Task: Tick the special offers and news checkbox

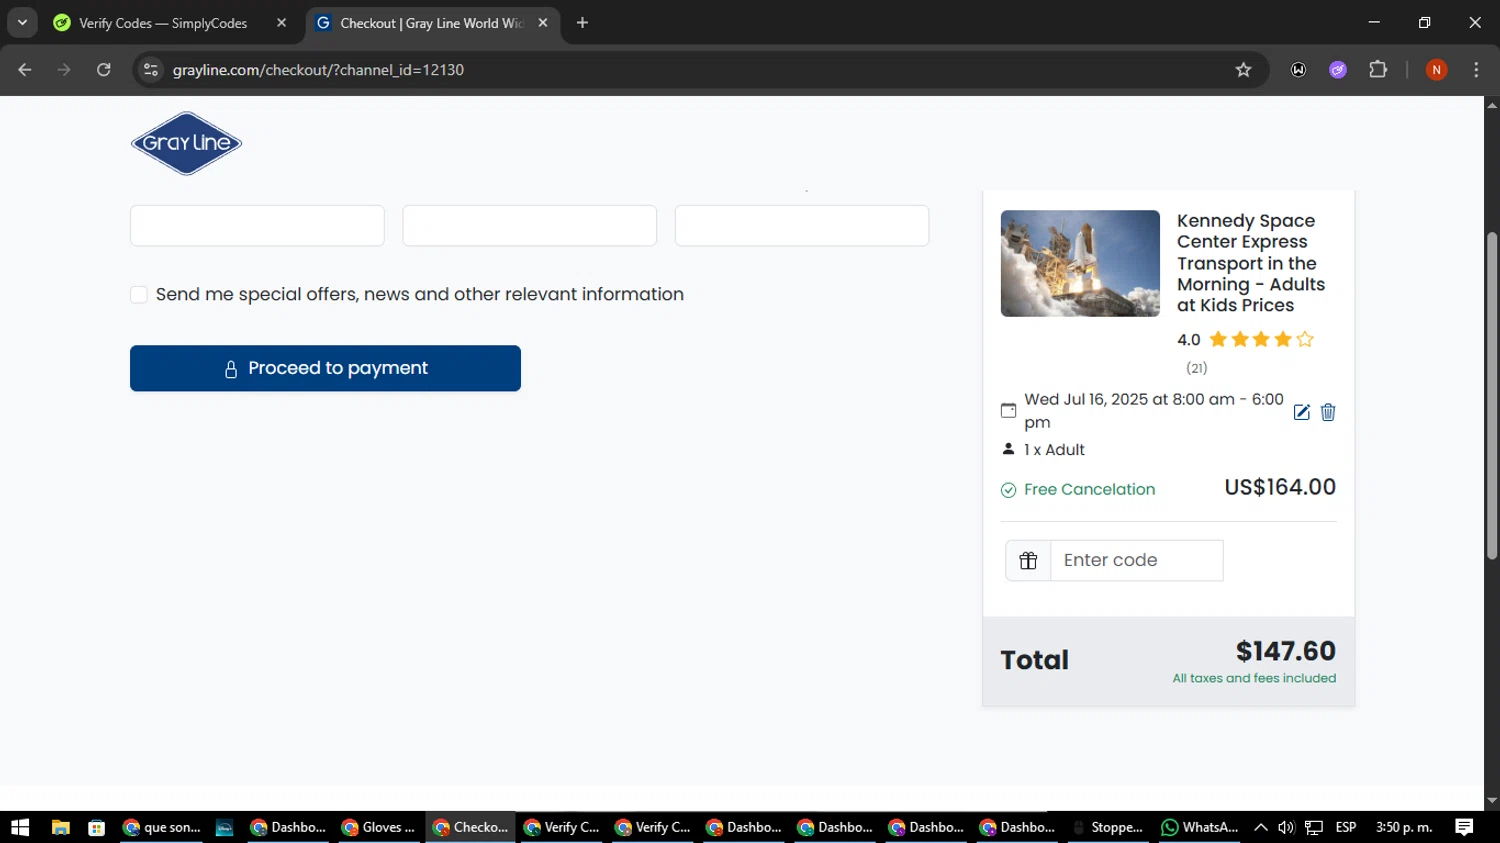Action: click(139, 294)
